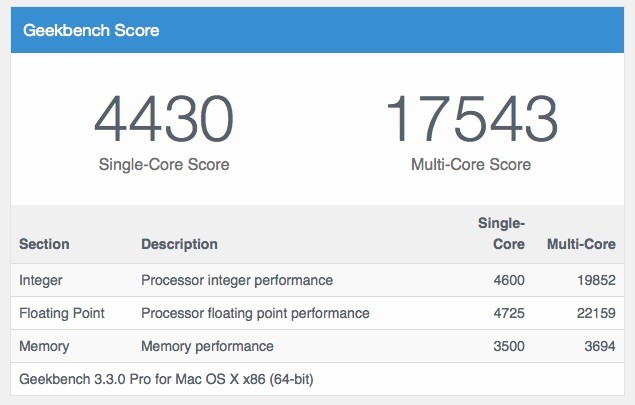The height and width of the screenshot is (405, 635).
Task: Click the Processor integer performance description
Action: [237, 280]
